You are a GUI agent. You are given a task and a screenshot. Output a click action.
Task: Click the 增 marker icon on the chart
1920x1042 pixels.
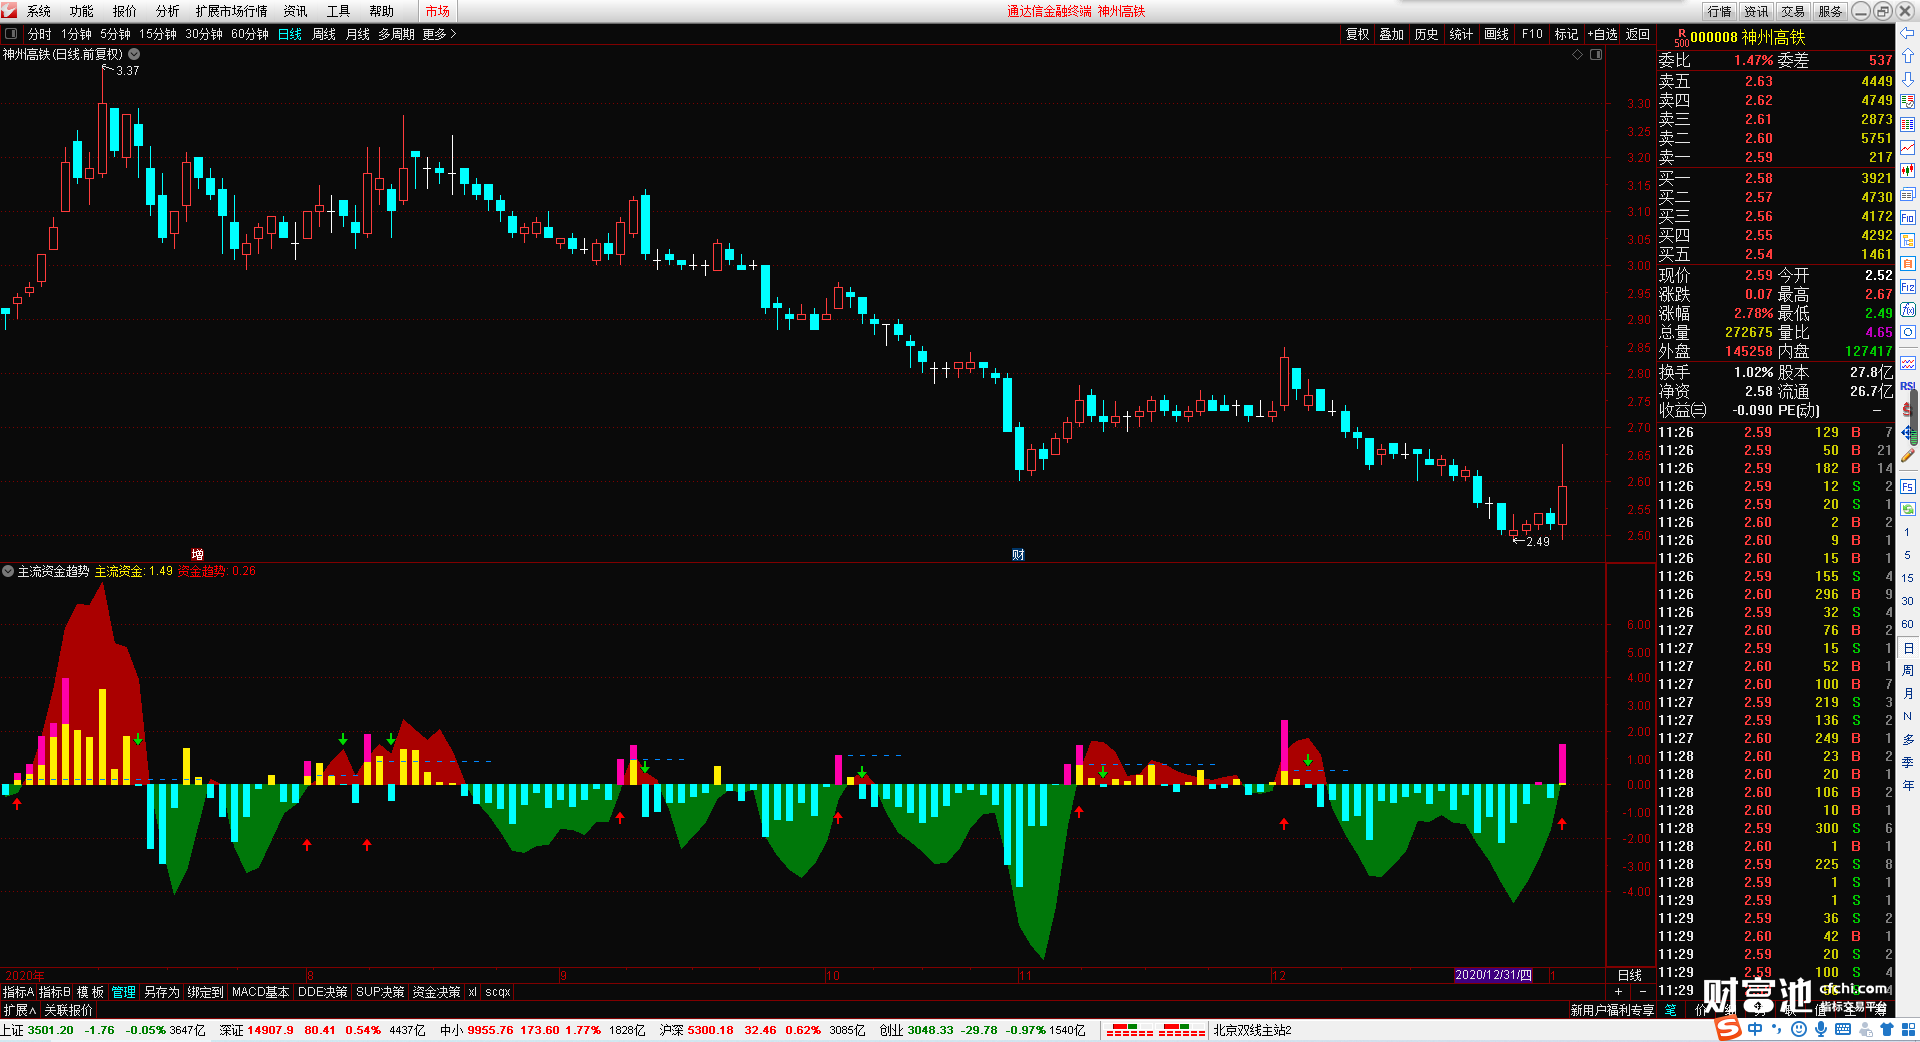198,555
